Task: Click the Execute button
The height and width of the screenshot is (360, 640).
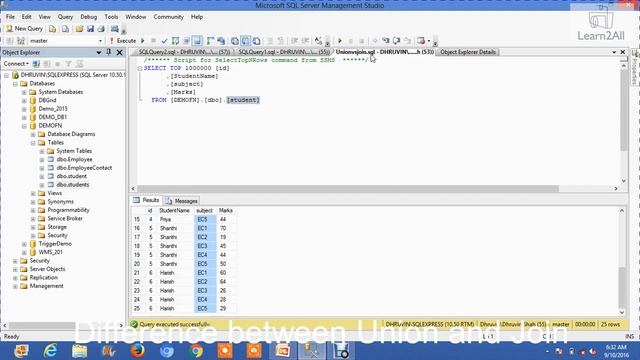Action: [x=123, y=41]
